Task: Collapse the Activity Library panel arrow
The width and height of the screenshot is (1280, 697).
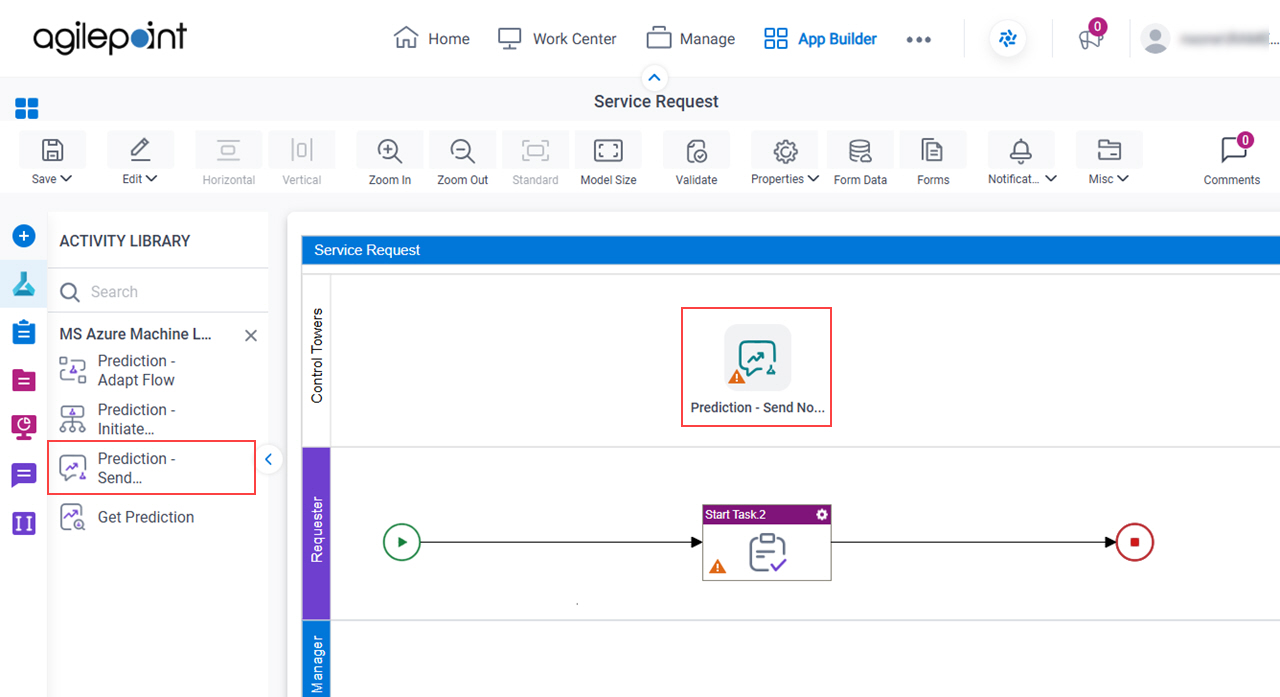Action: [x=268, y=460]
